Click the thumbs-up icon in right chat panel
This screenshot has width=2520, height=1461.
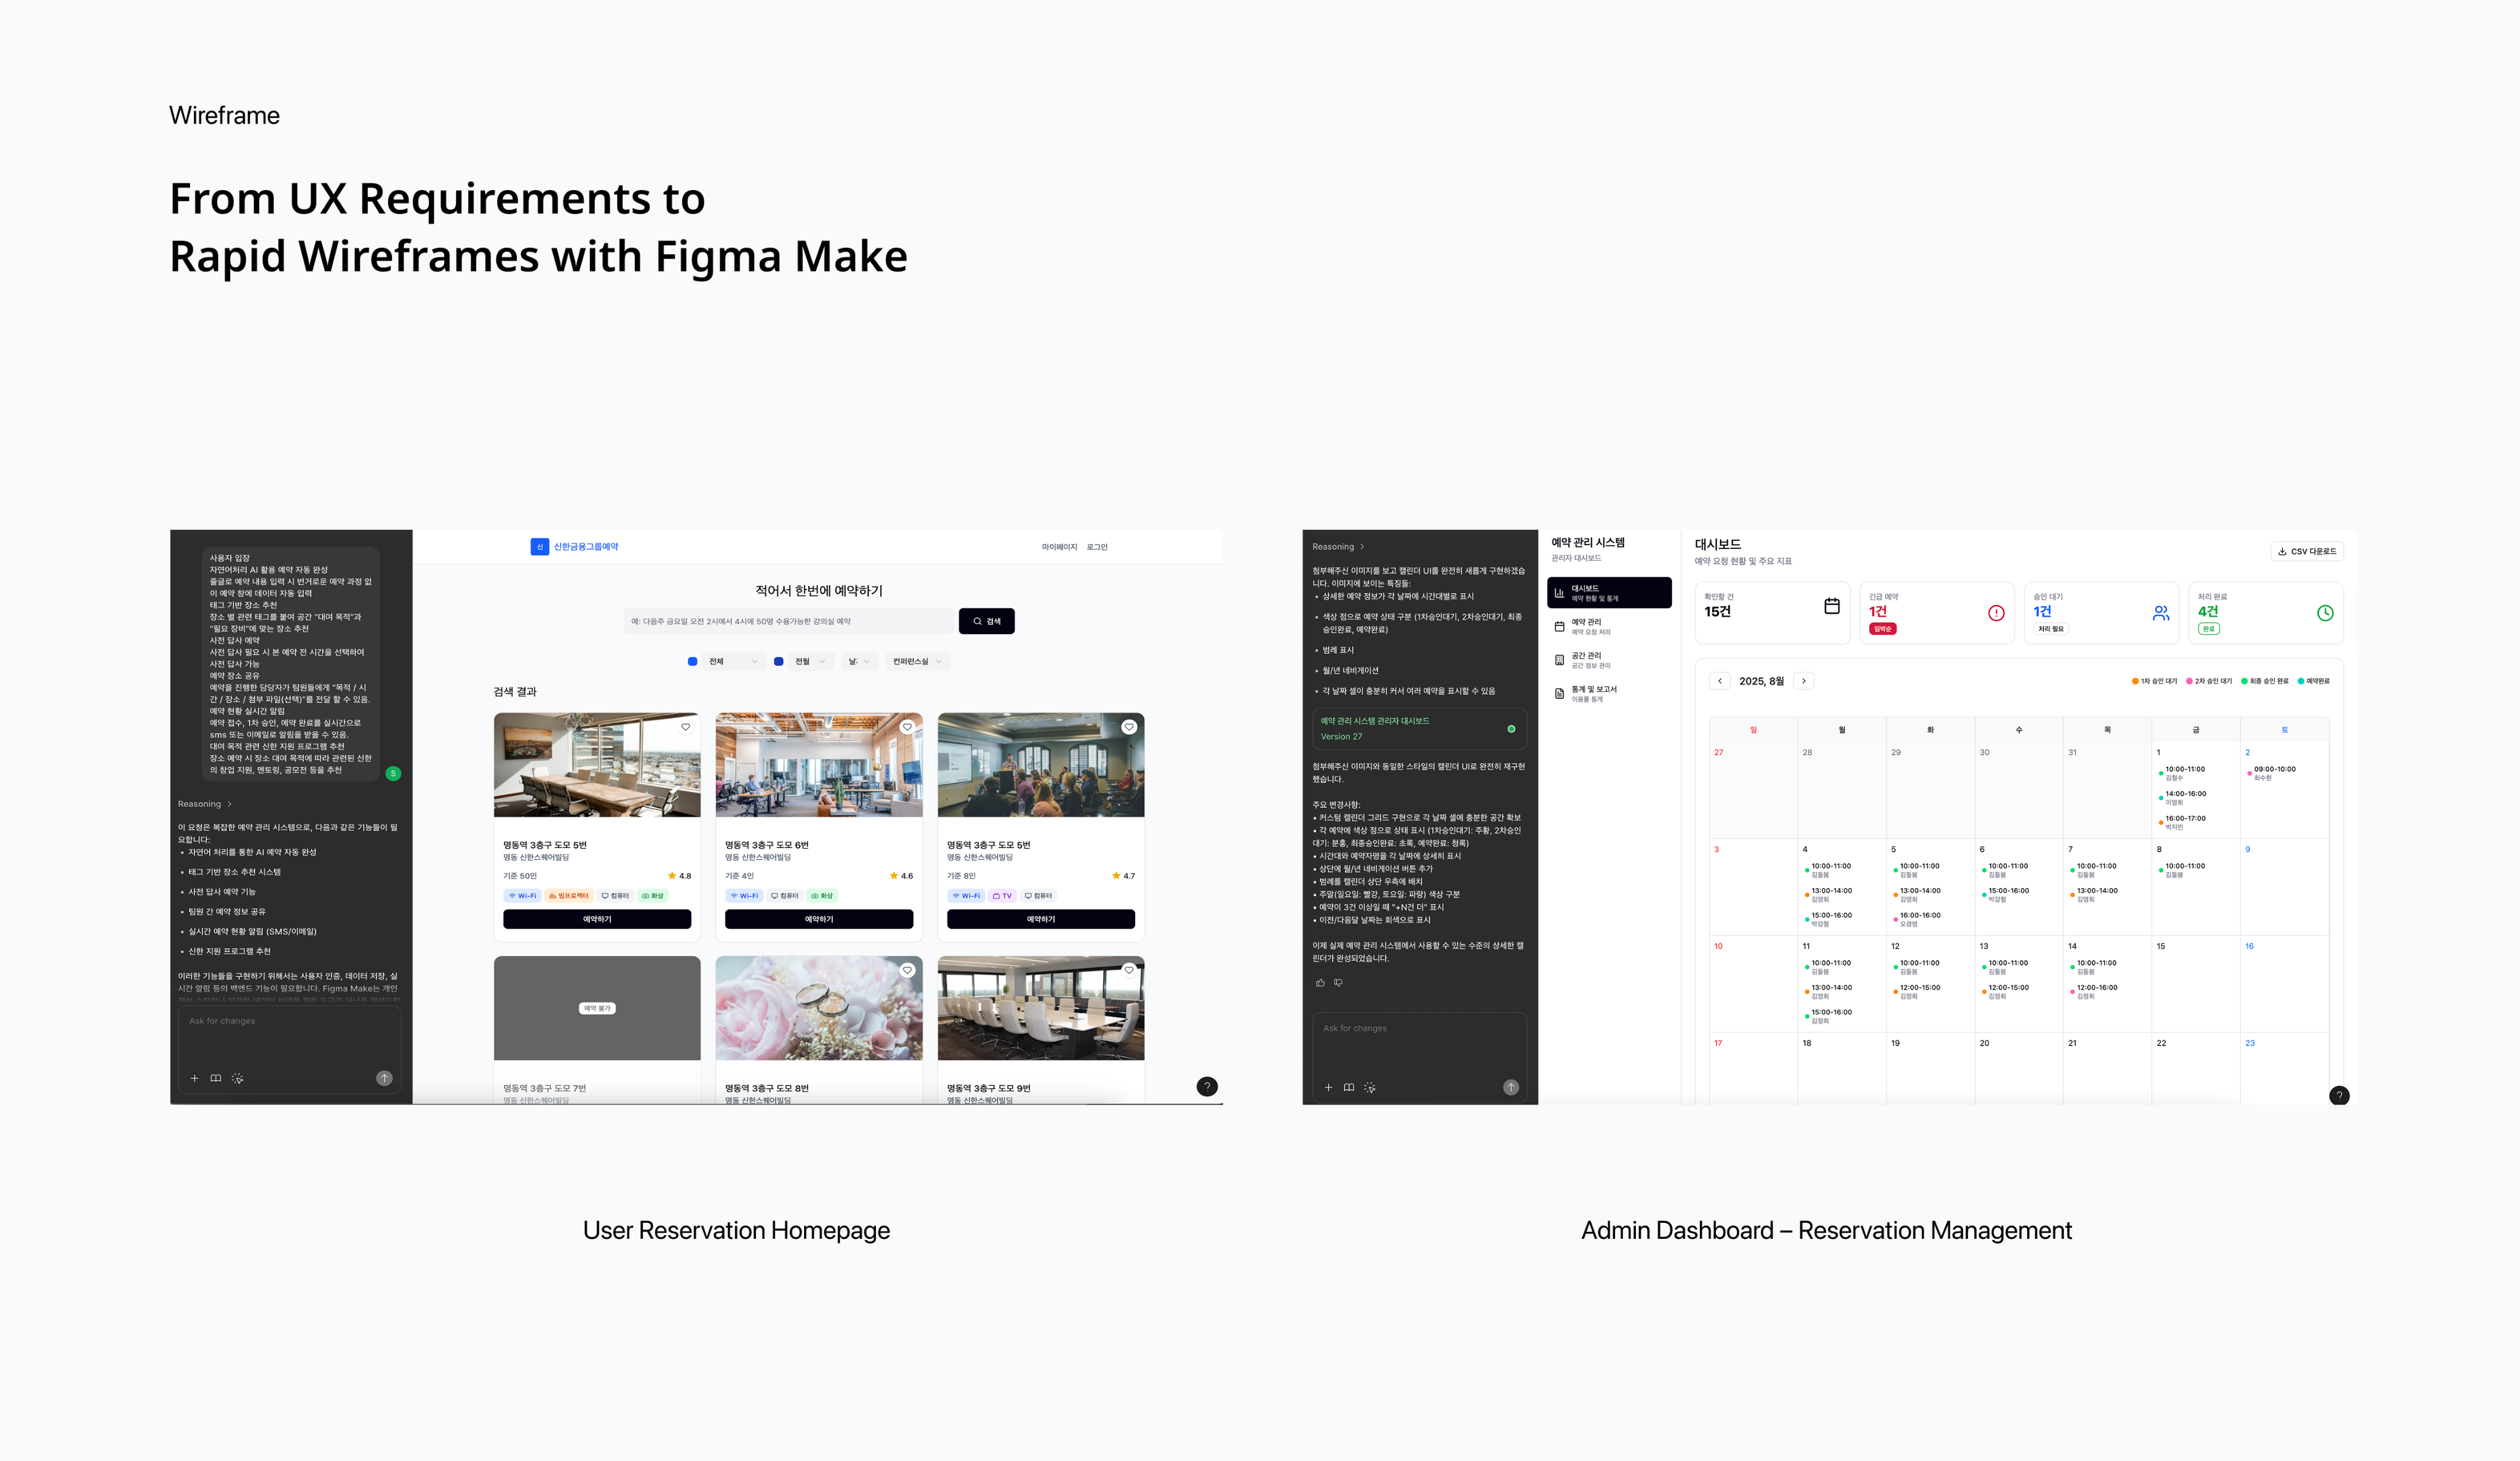tap(1320, 983)
